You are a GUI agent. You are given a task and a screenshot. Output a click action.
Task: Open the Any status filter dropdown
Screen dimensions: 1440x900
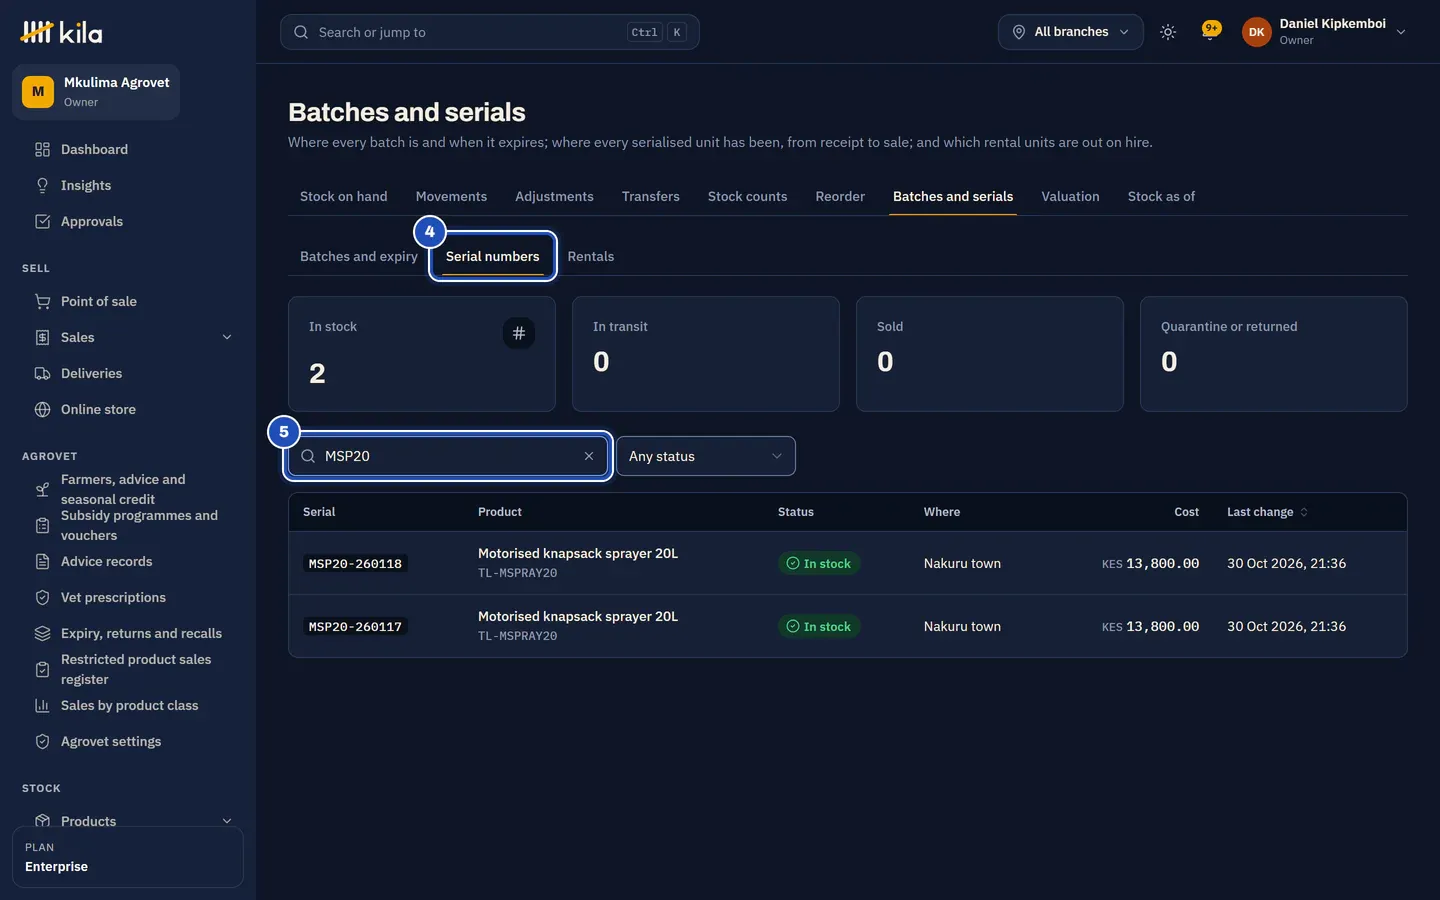coord(706,456)
